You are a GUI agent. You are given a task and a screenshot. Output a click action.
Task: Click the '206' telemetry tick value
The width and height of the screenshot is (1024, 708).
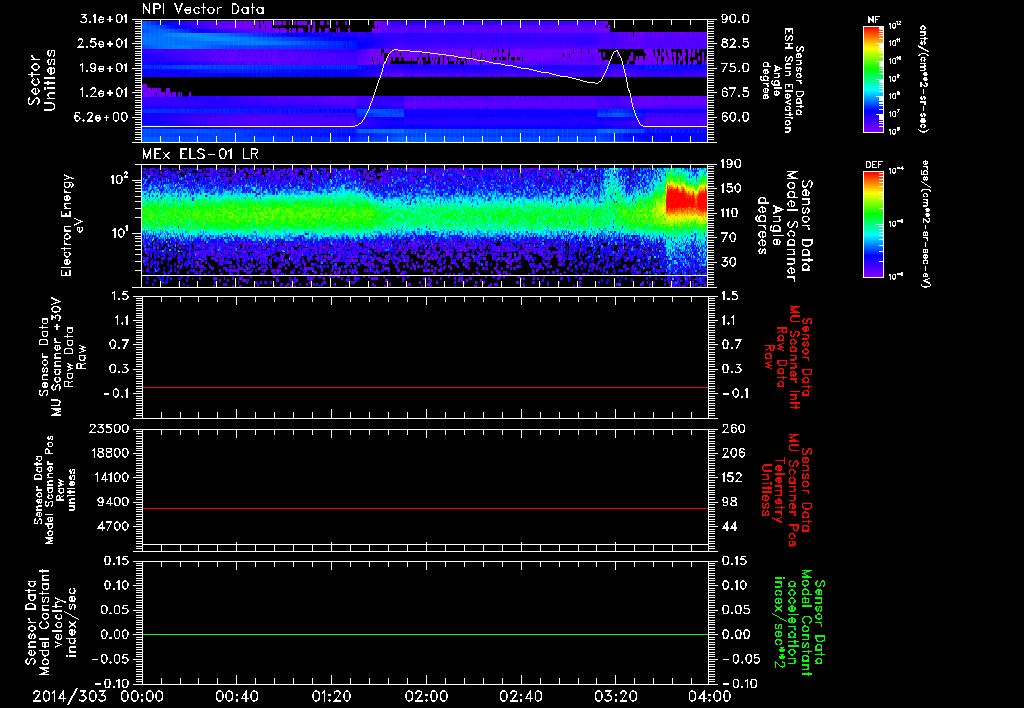[x=732, y=453]
